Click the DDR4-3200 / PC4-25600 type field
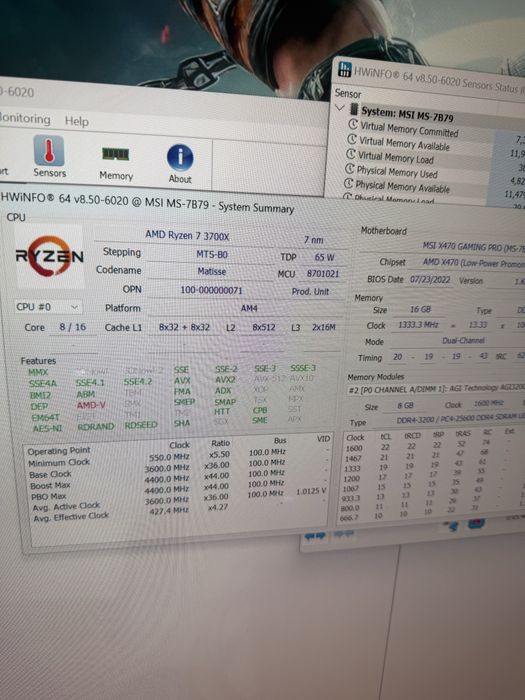The height and width of the screenshot is (700, 525). point(460,421)
